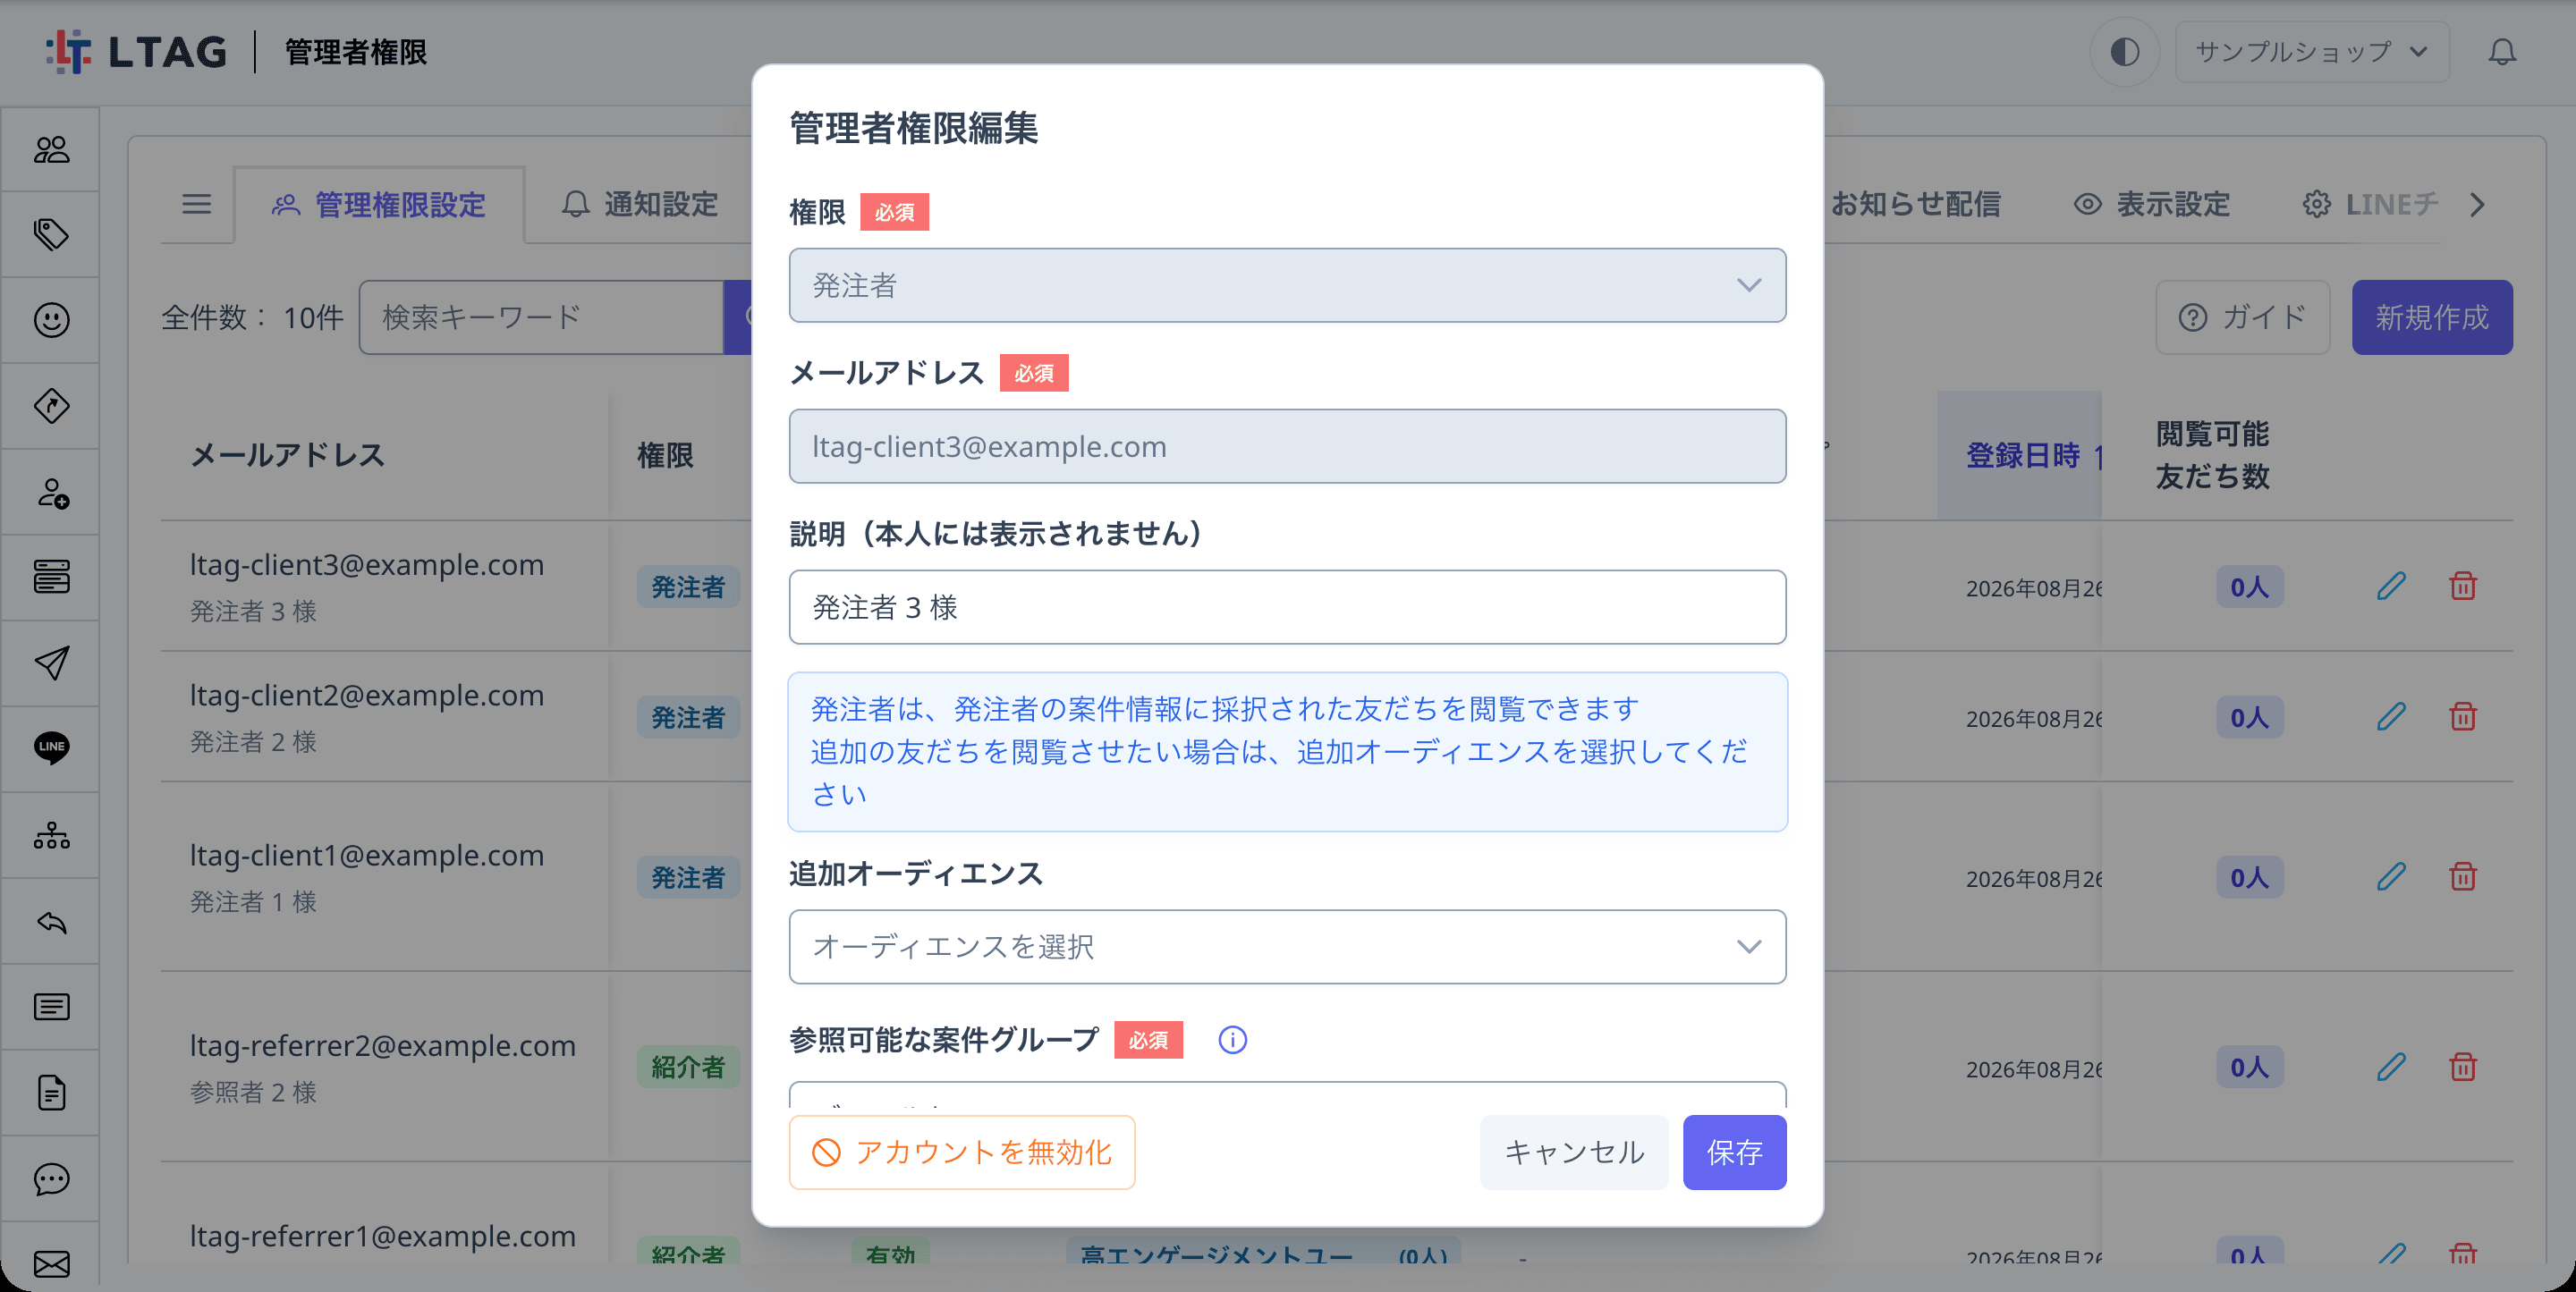The width and height of the screenshot is (2576, 1292).
Task: Click the notification bell in header
Action: click(x=2501, y=52)
